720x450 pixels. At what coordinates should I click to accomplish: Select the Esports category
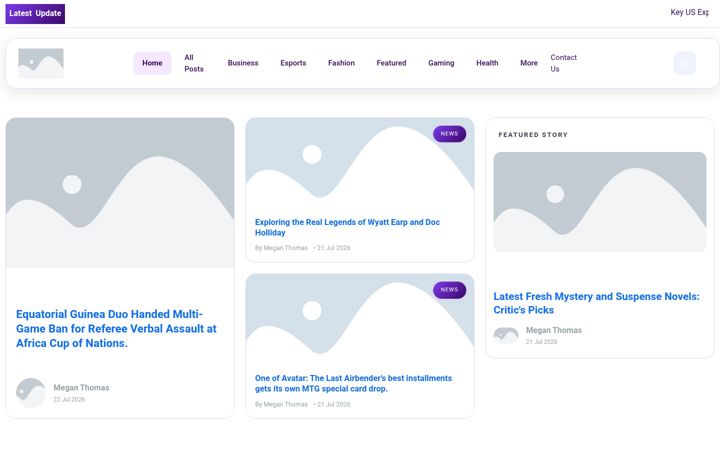[293, 63]
